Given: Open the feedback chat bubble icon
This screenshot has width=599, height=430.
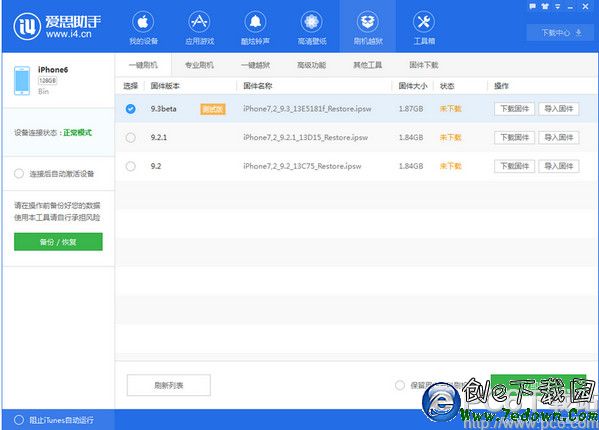Looking at the screenshot, I should (533, 6).
